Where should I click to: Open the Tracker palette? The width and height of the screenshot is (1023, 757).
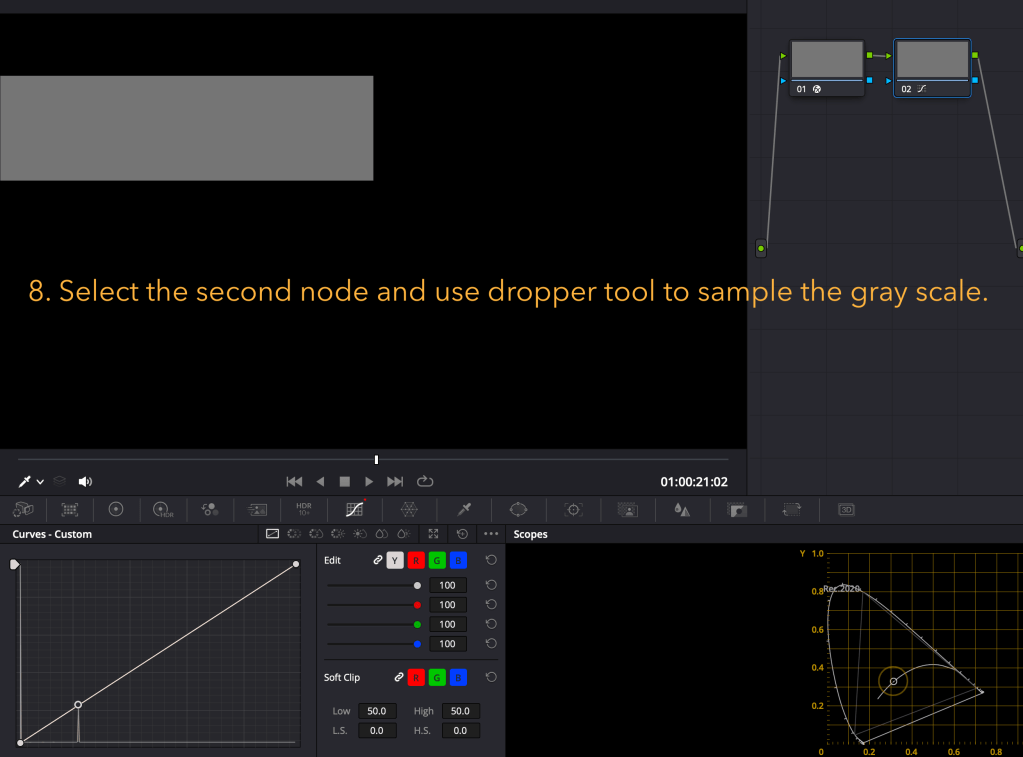572,510
